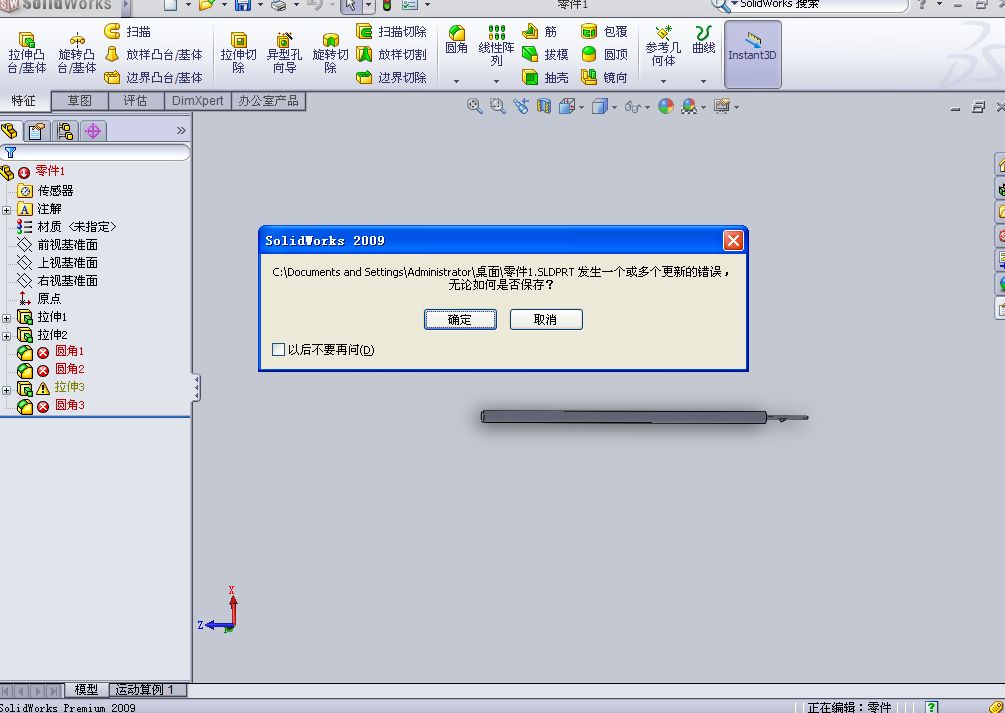Expand the 拉伸1 feature node

pyautogui.click(x=6, y=317)
